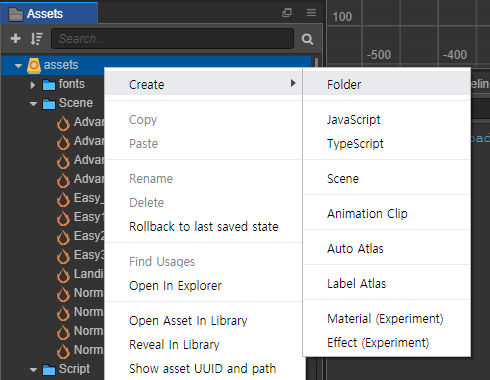490x380 pixels.
Task: Create a new Scene from submenu
Action: tap(387, 179)
